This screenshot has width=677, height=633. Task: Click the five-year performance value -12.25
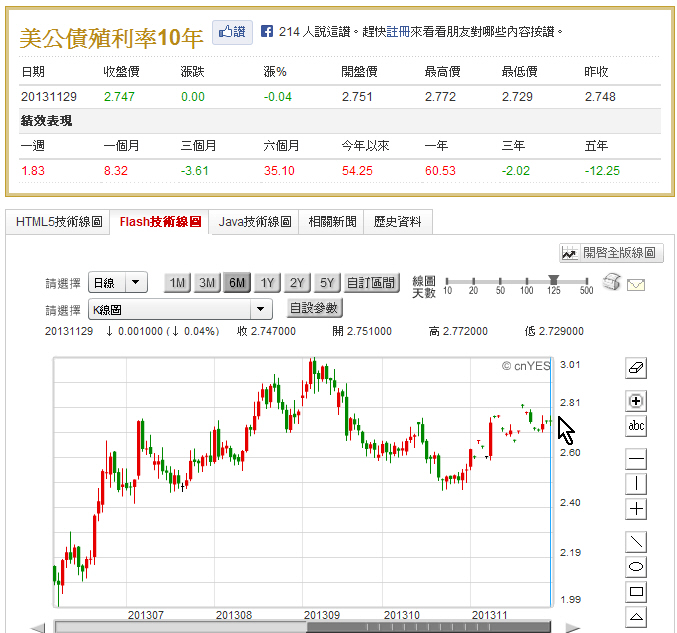602,171
